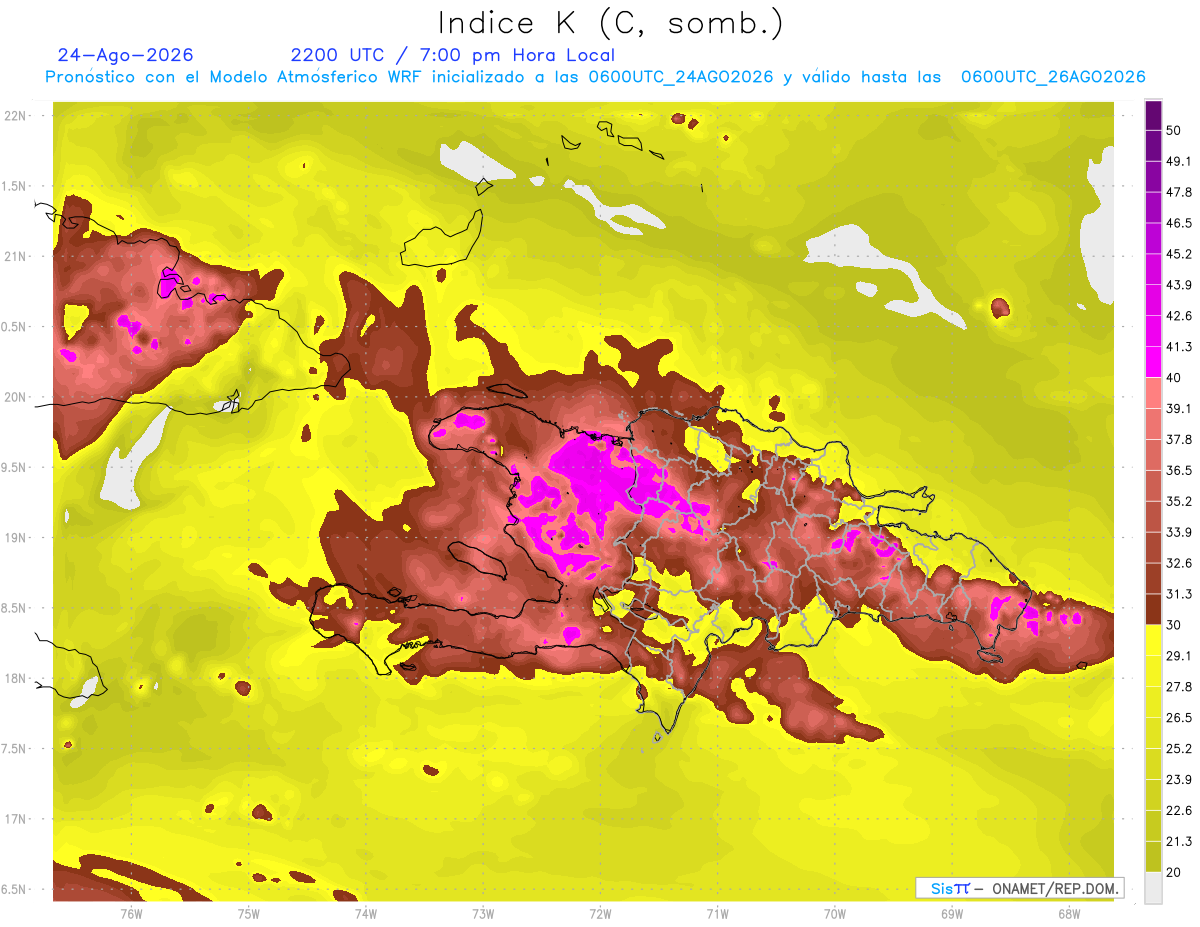Click the legend value "22.6"
Viewport: 1200px width, 927px height.
click(x=1180, y=811)
